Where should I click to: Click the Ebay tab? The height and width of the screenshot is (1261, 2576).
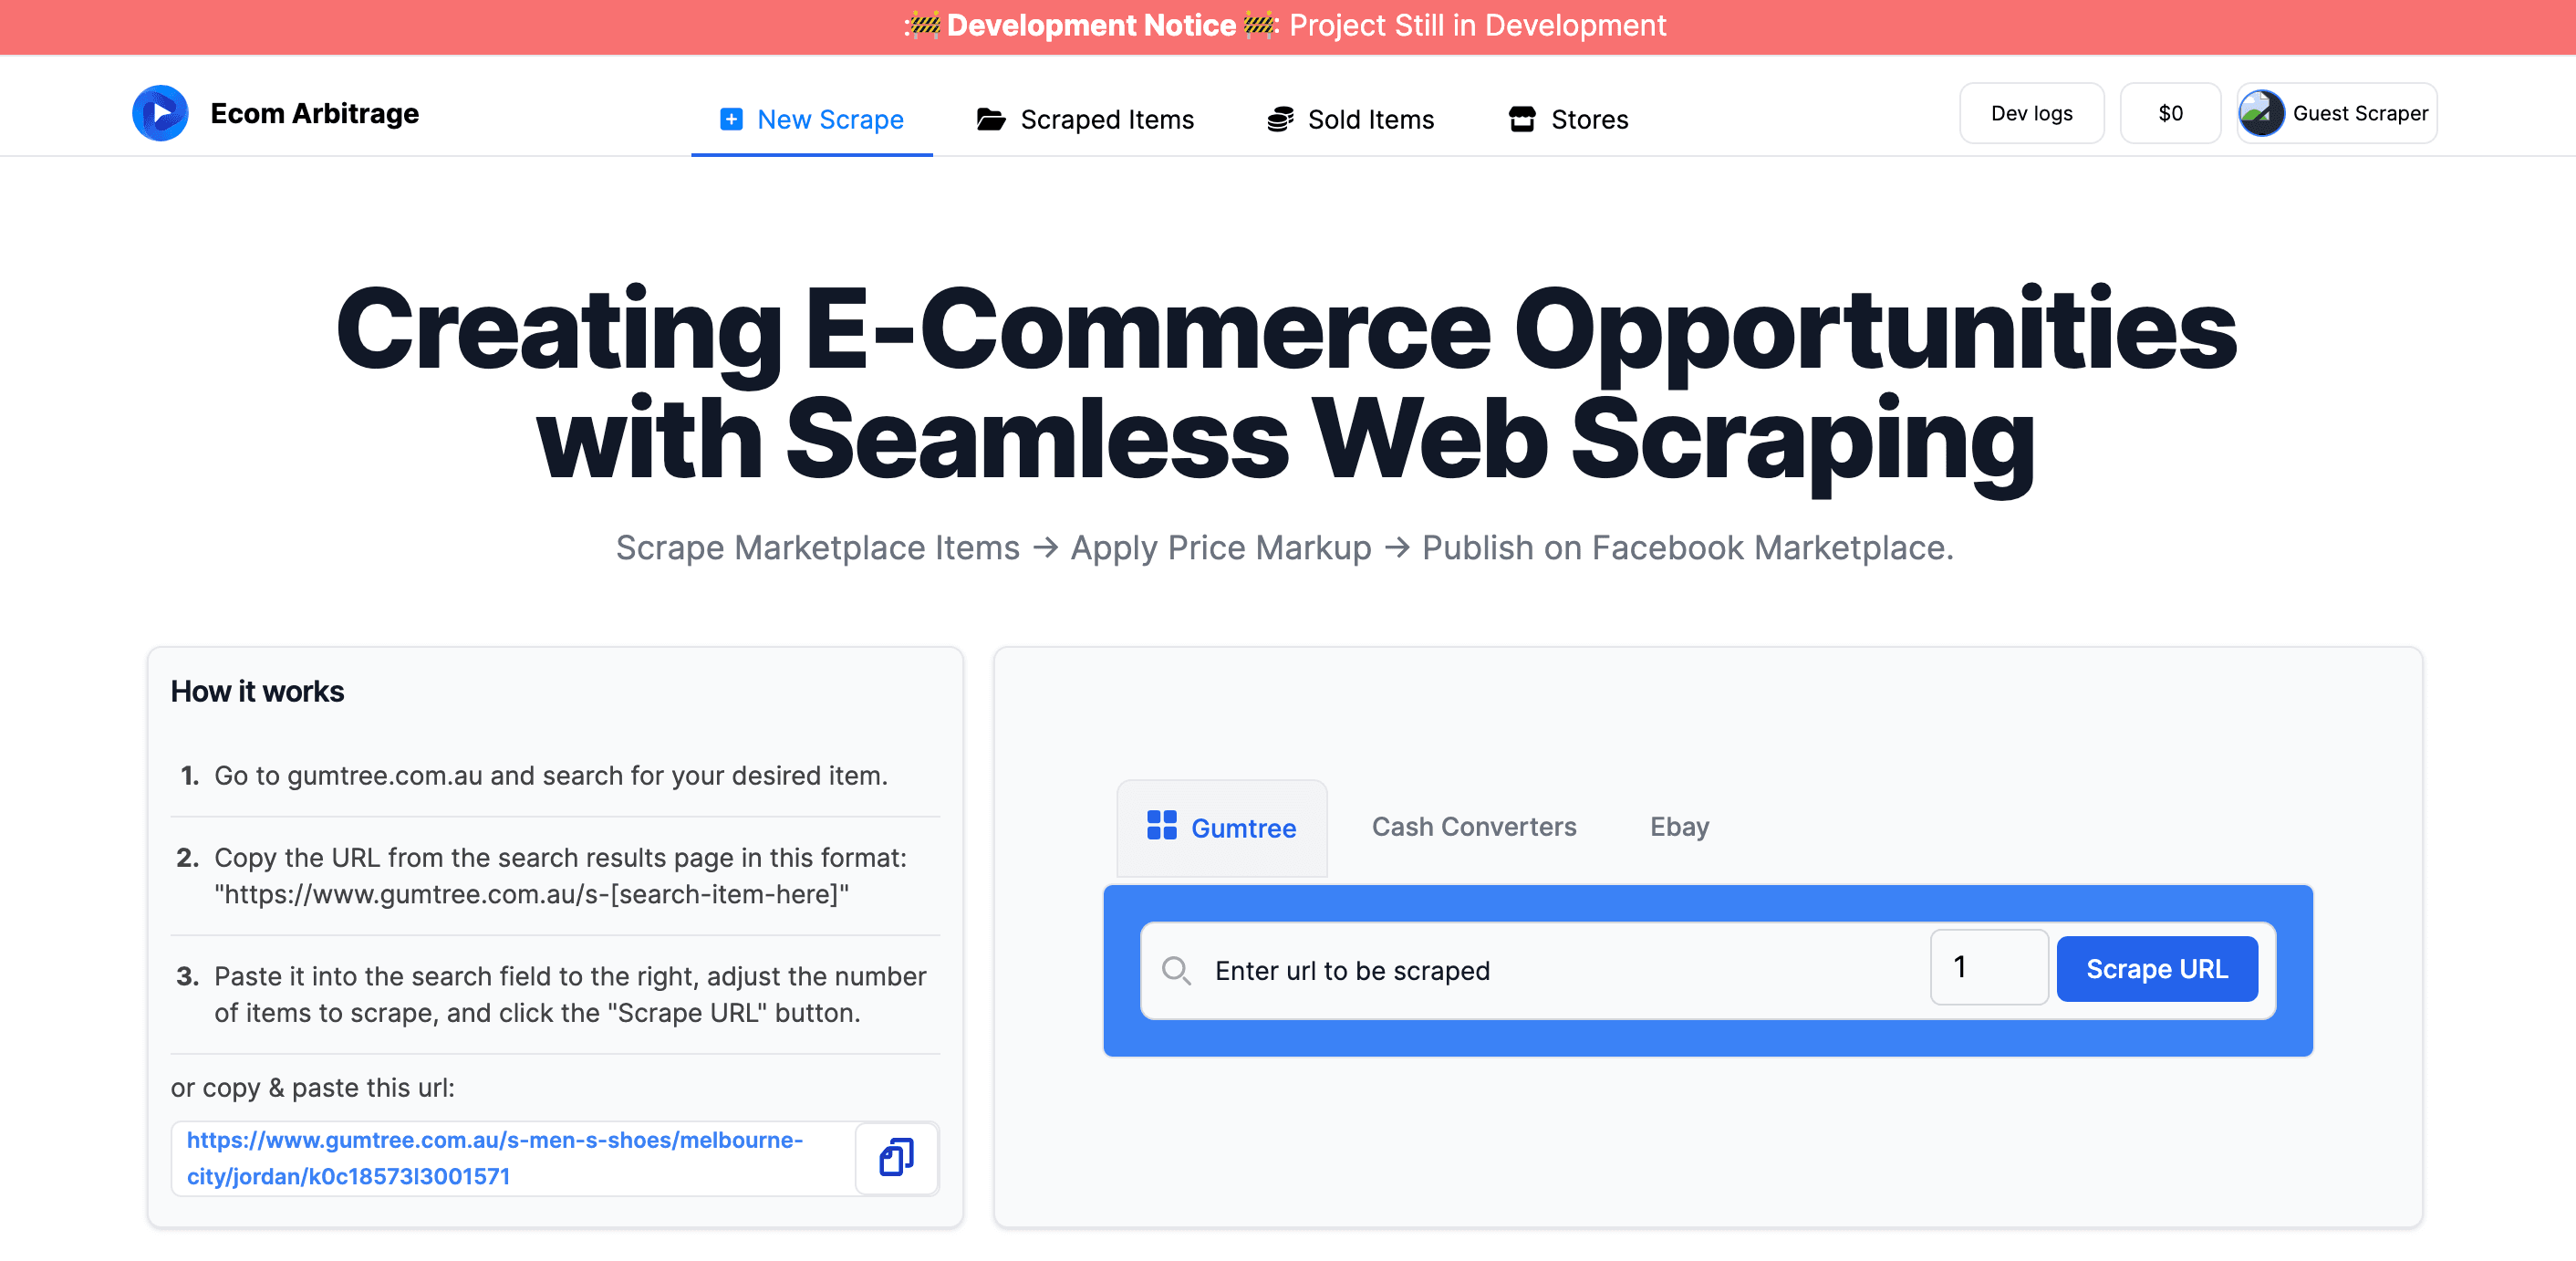[x=1680, y=826]
